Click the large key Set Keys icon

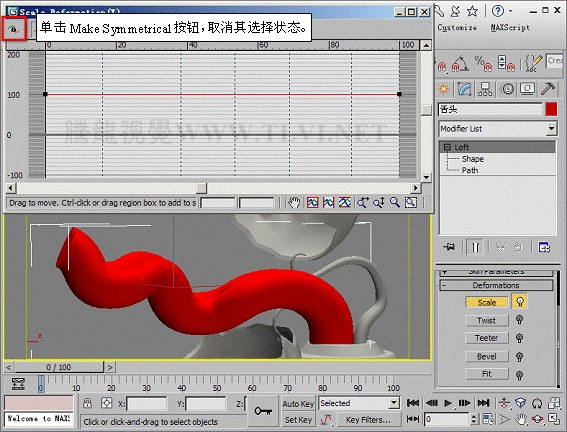coord(263,411)
